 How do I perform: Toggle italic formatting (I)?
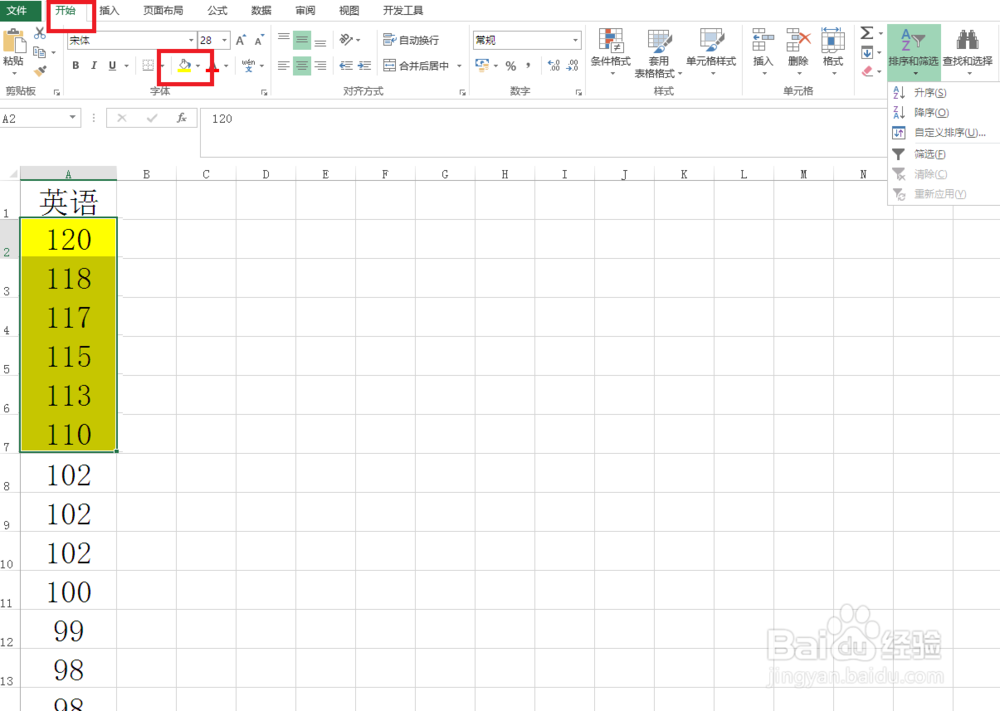pos(94,65)
